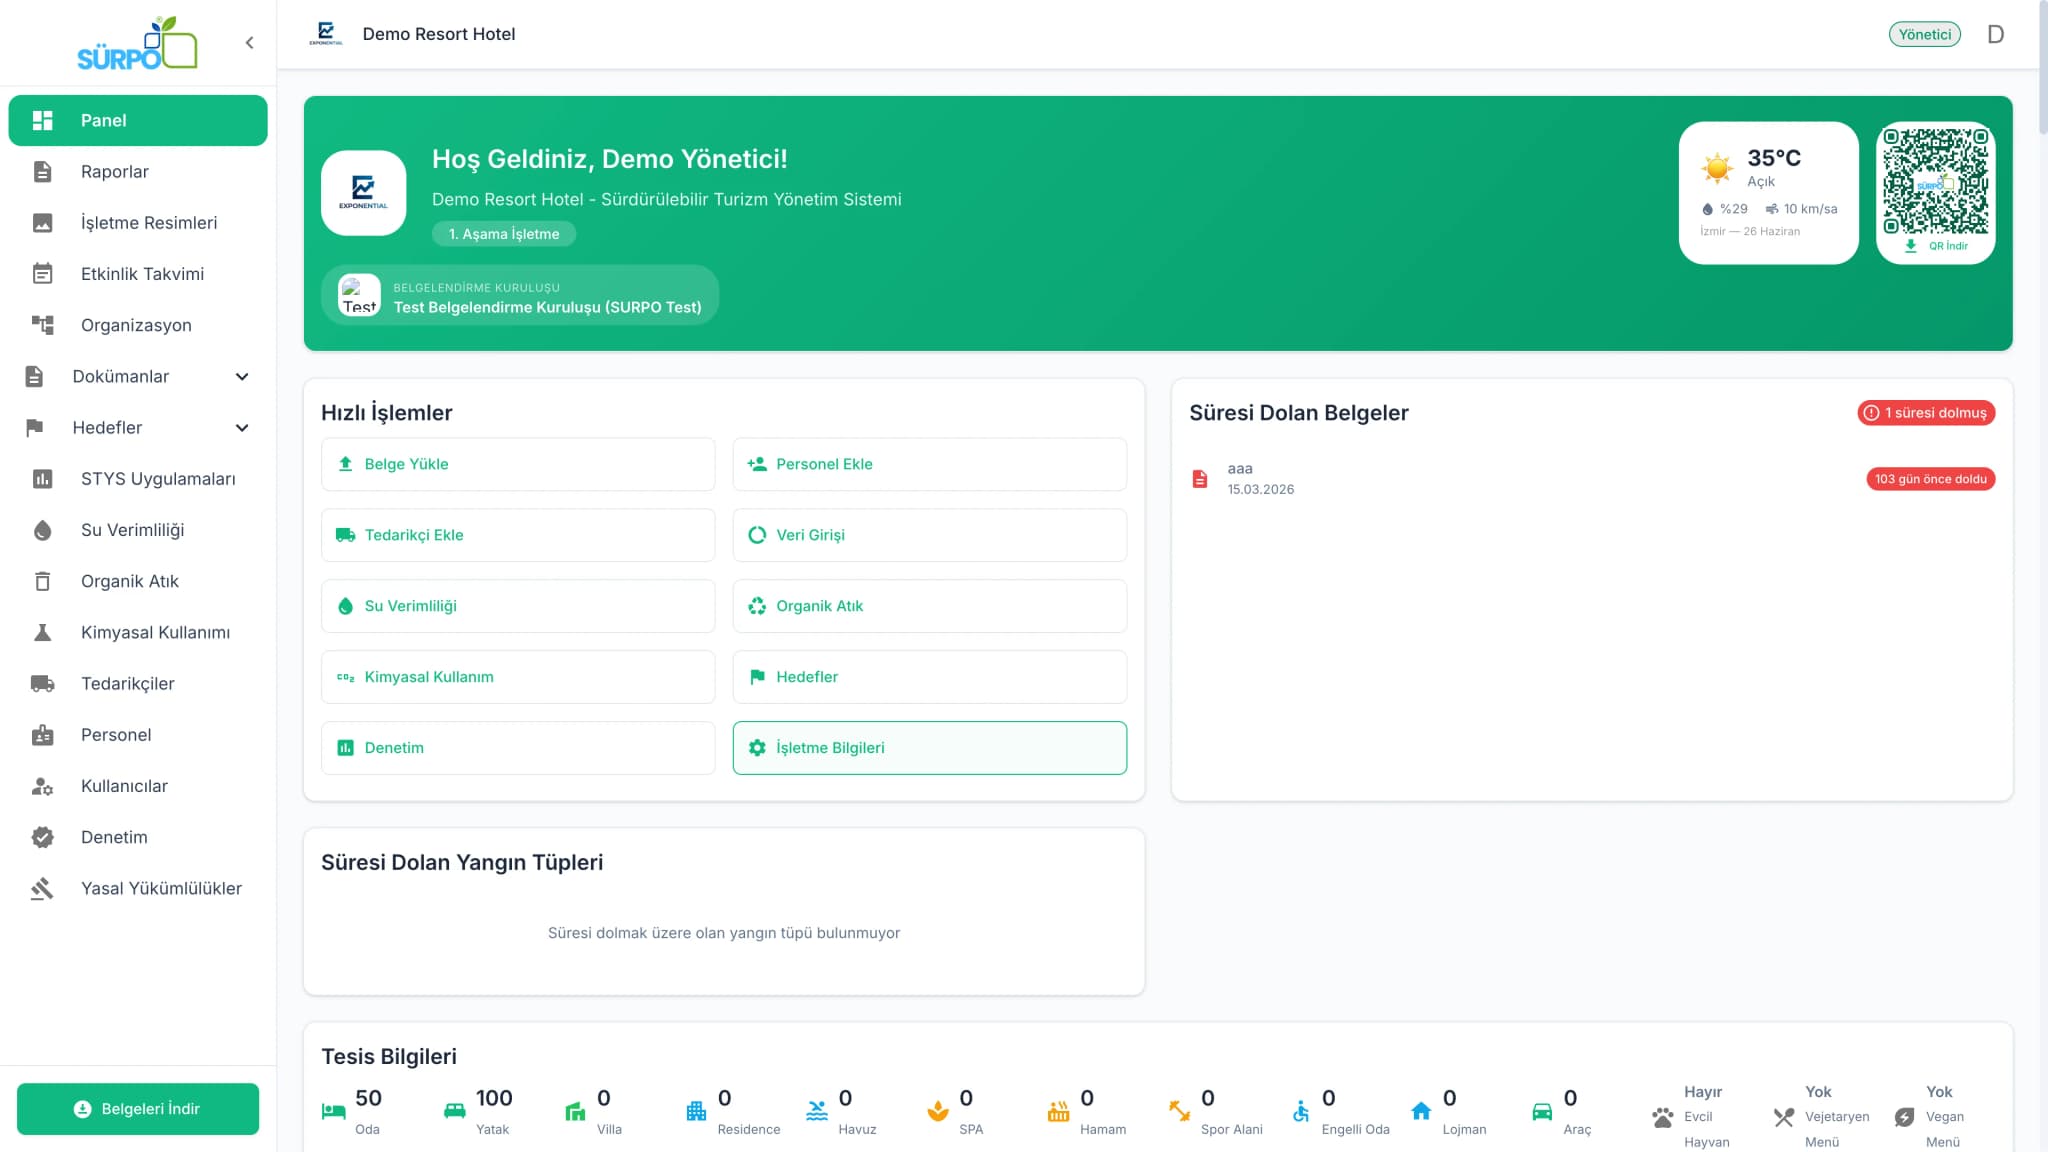The height and width of the screenshot is (1152, 2048).
Task: Click the 1. Aşama İşletme badge
Action: (504, 234)
